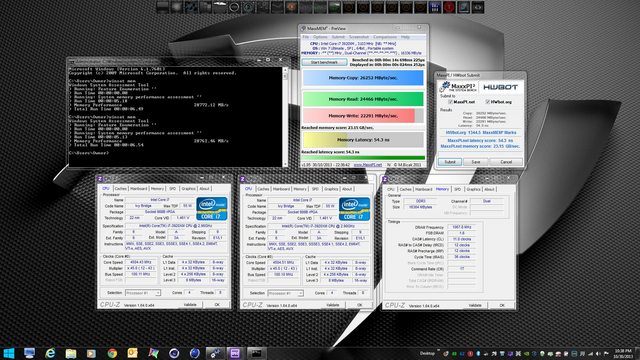The height and width of the screenshot is (360, 640).
Task: Open Selection dropdown in middle CPU-Z window
Action: (285, 293)
